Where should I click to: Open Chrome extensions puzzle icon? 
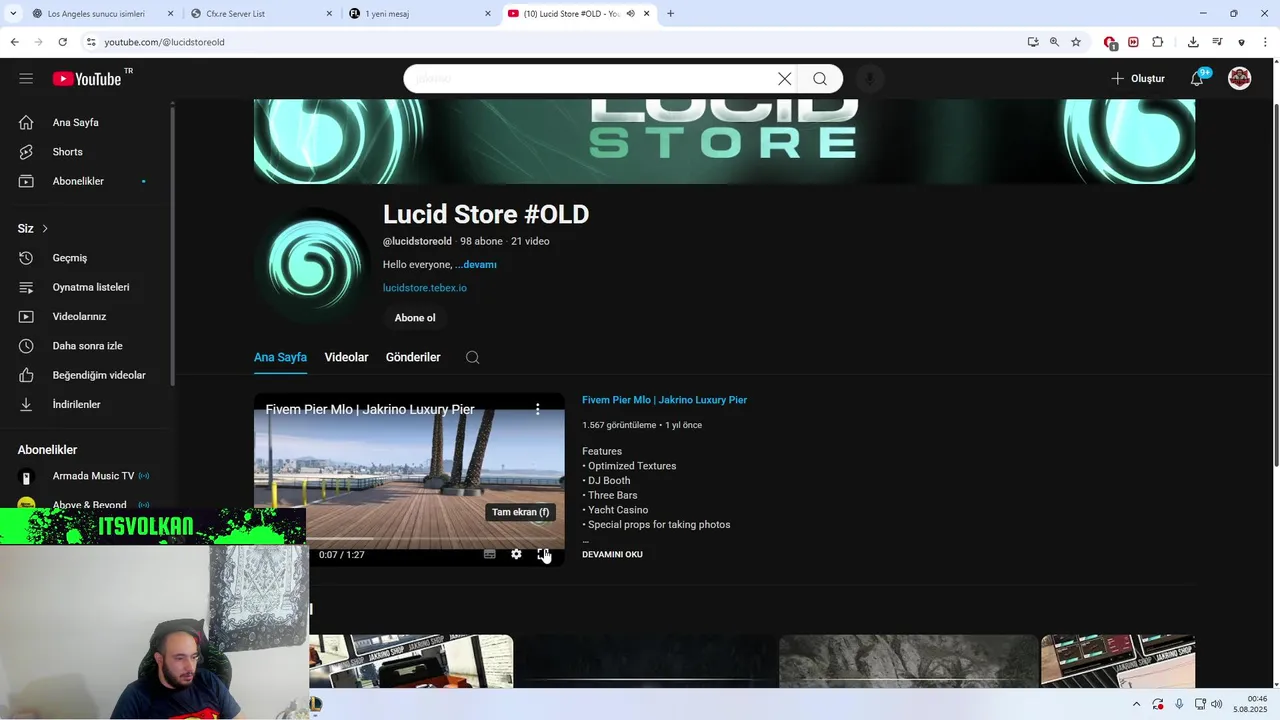pos(1158,42)
